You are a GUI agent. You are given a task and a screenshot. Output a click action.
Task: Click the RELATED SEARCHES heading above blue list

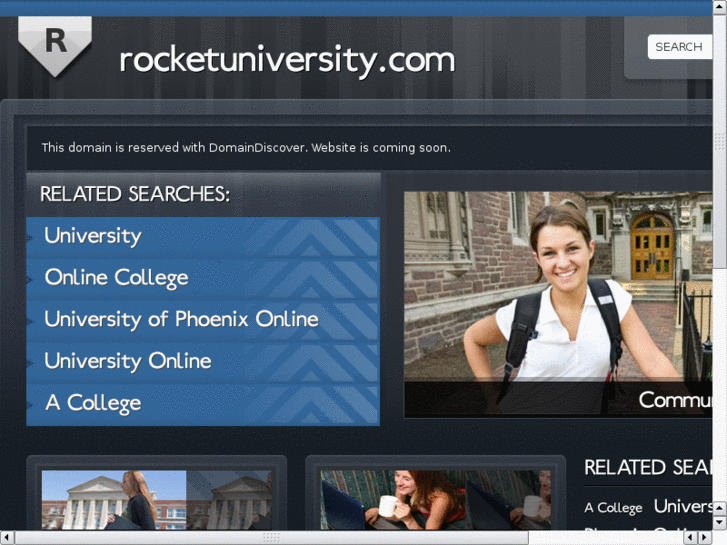tap(135, 194)
